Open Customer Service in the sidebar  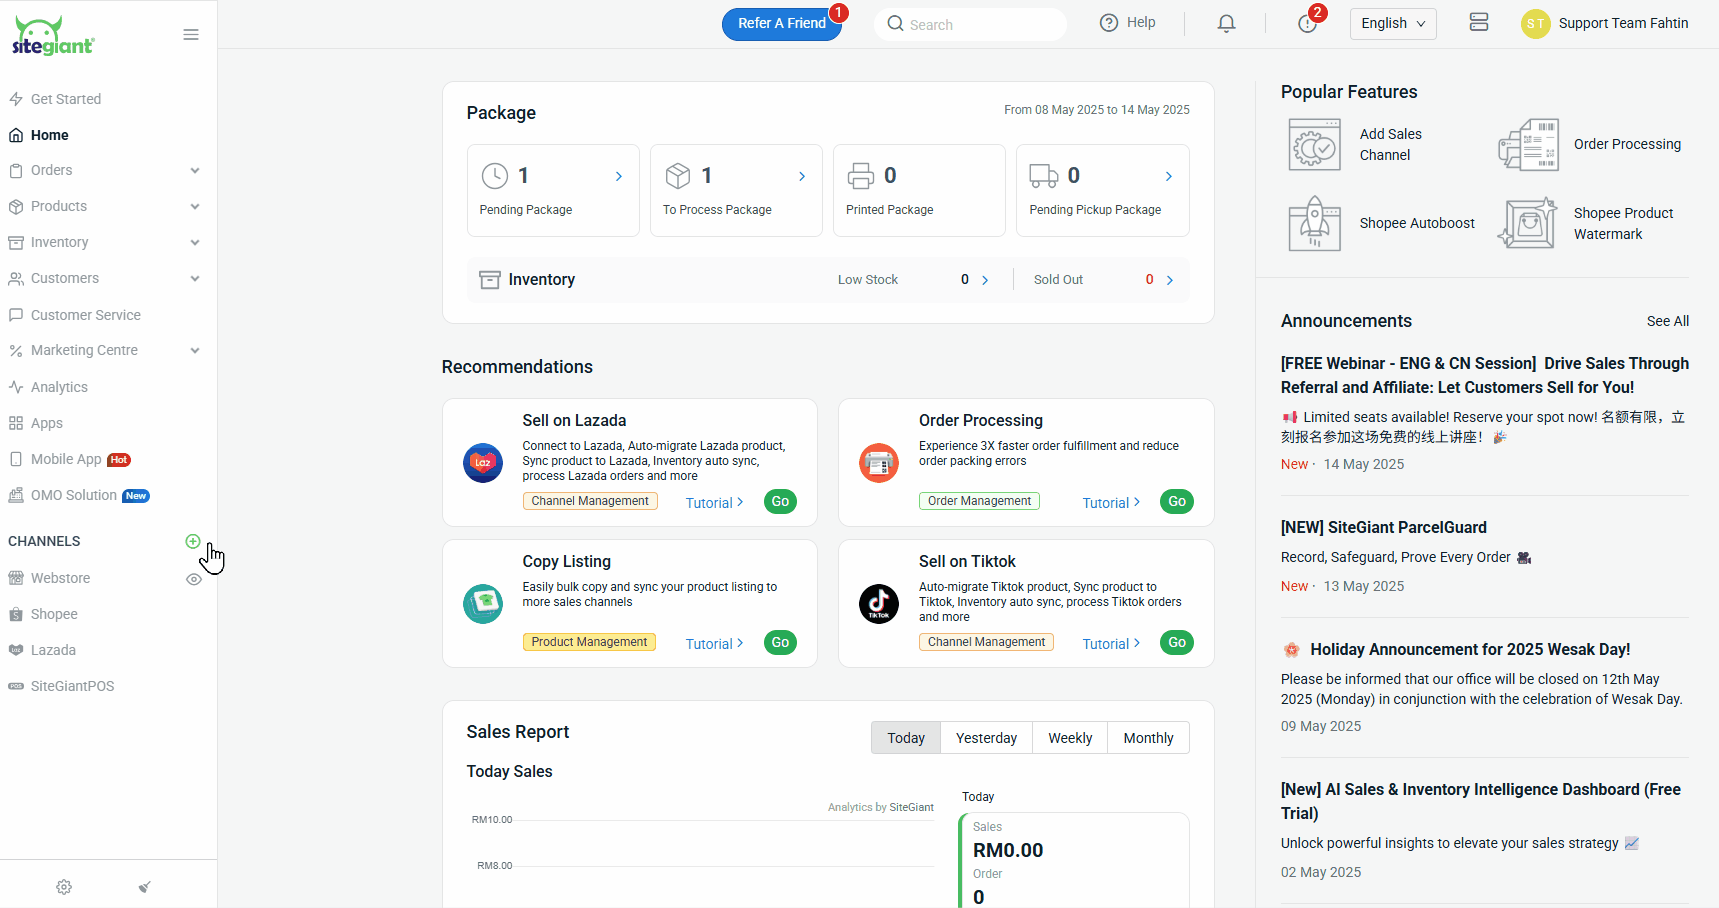click(86, 315)
